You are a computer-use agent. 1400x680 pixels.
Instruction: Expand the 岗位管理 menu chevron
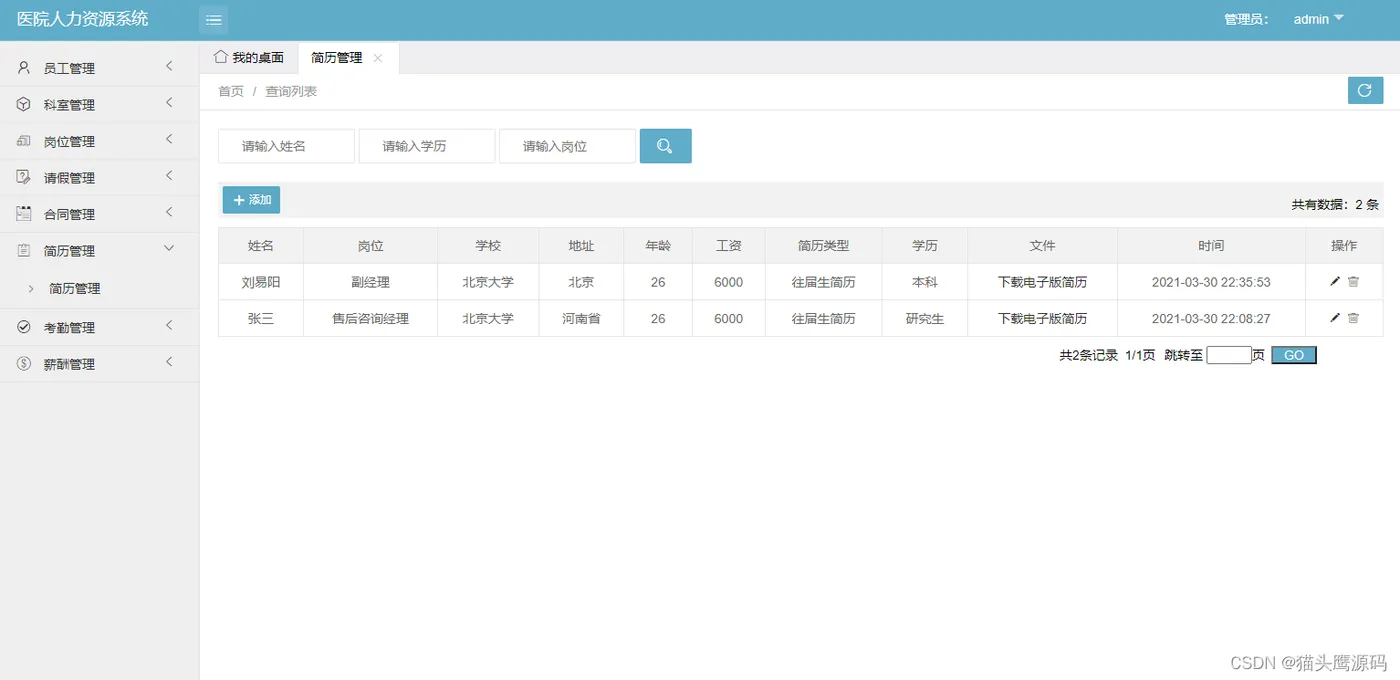tap(169, 139)
